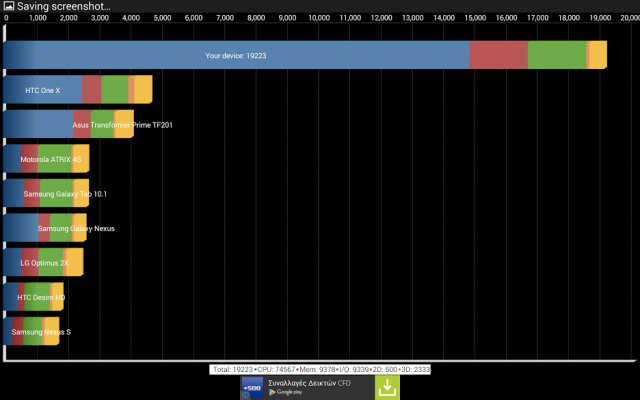640x400 pixels.
Task: Select the 'Your device: 19223' bar label
Action: 236,56
